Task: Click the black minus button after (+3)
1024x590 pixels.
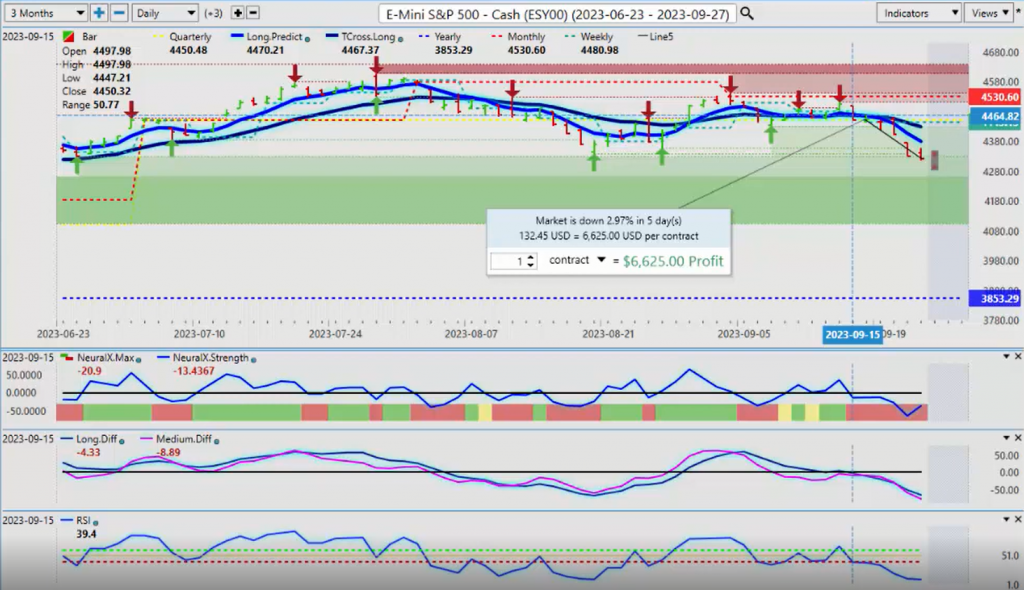Action: click(253, 13)
